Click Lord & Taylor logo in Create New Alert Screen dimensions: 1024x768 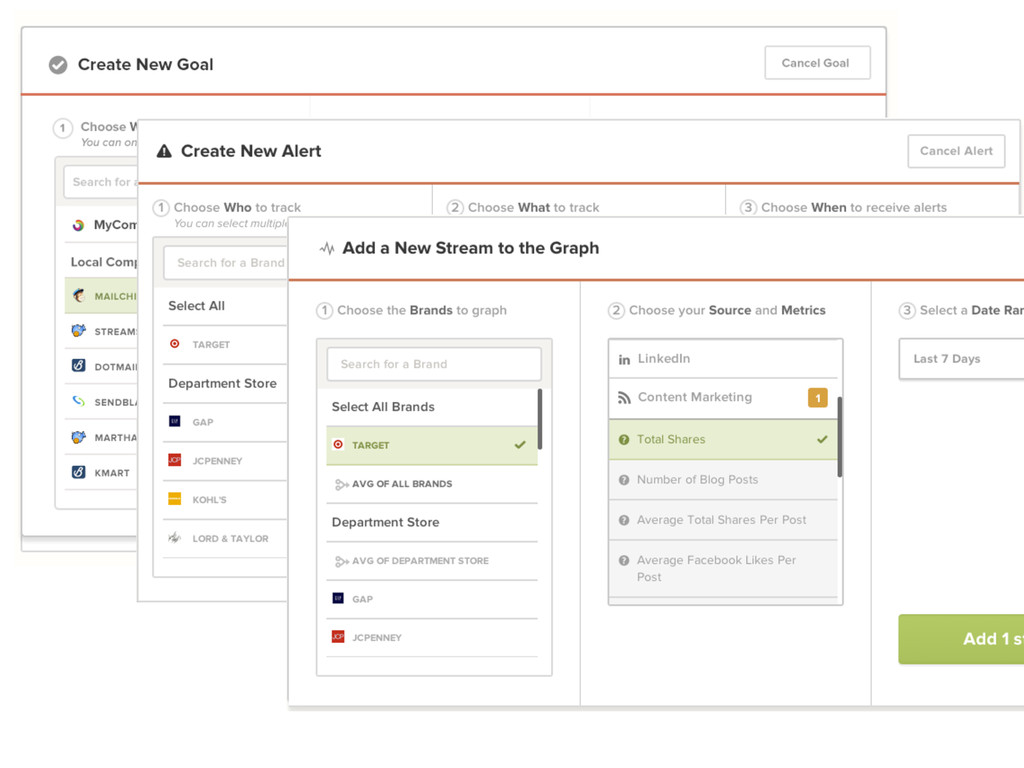click(174, 537)
